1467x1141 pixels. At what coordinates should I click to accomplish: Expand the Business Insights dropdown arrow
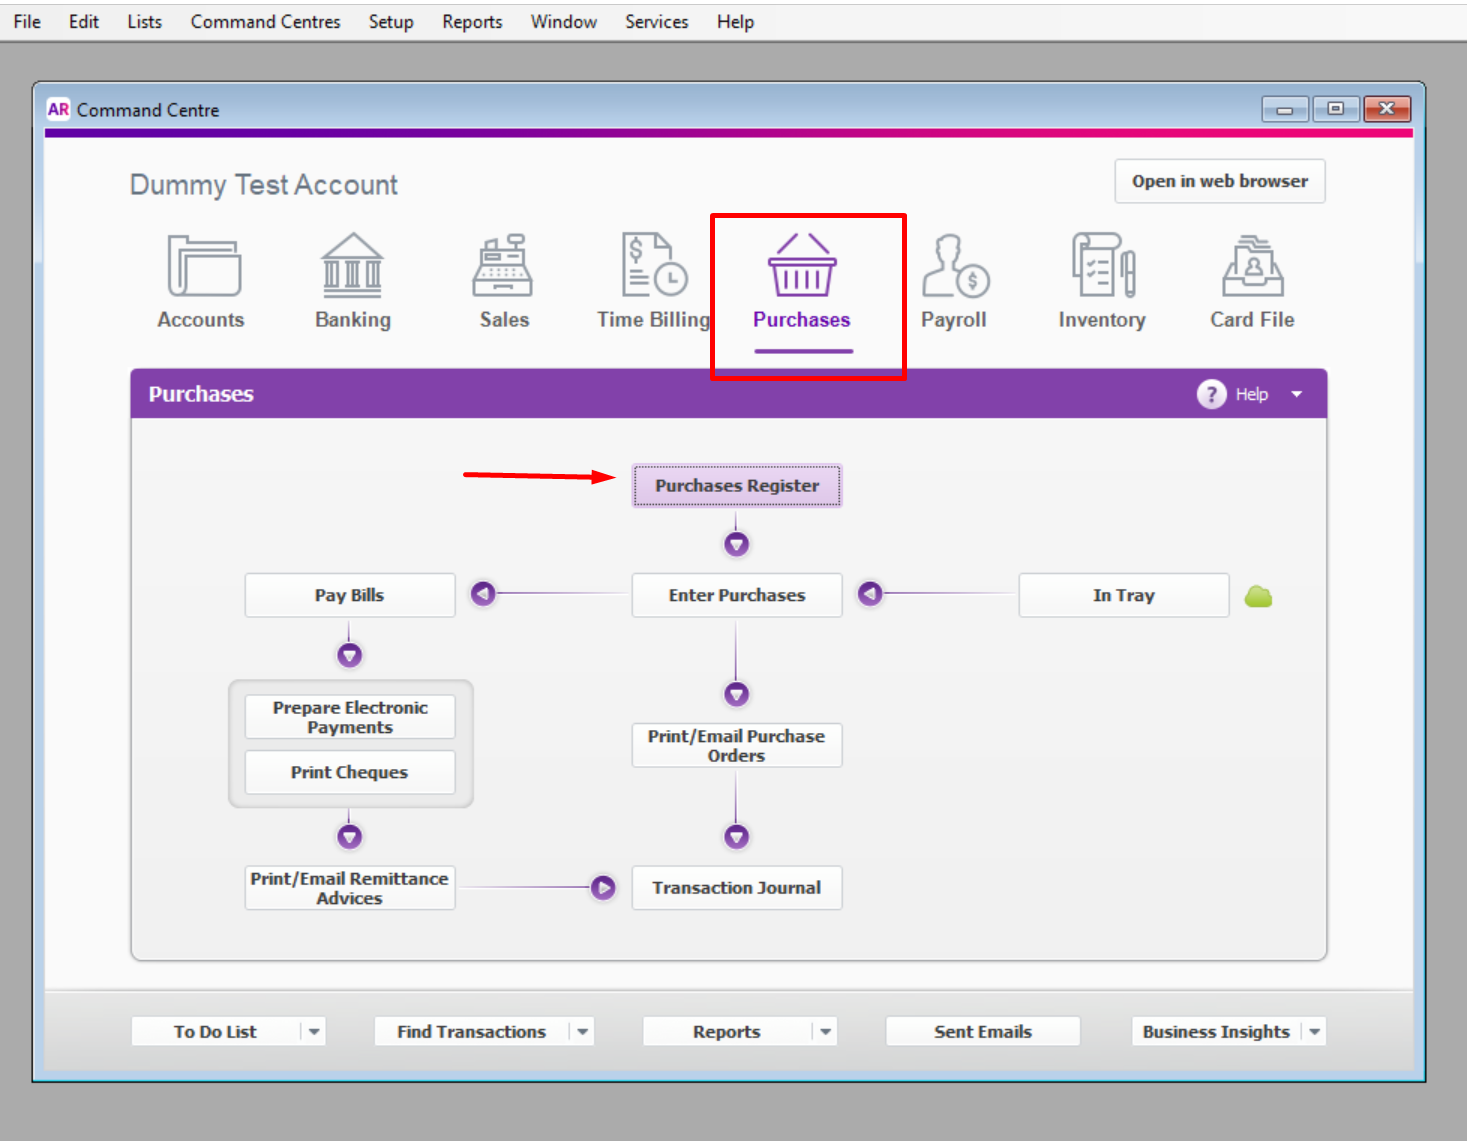(1315, 1032)
